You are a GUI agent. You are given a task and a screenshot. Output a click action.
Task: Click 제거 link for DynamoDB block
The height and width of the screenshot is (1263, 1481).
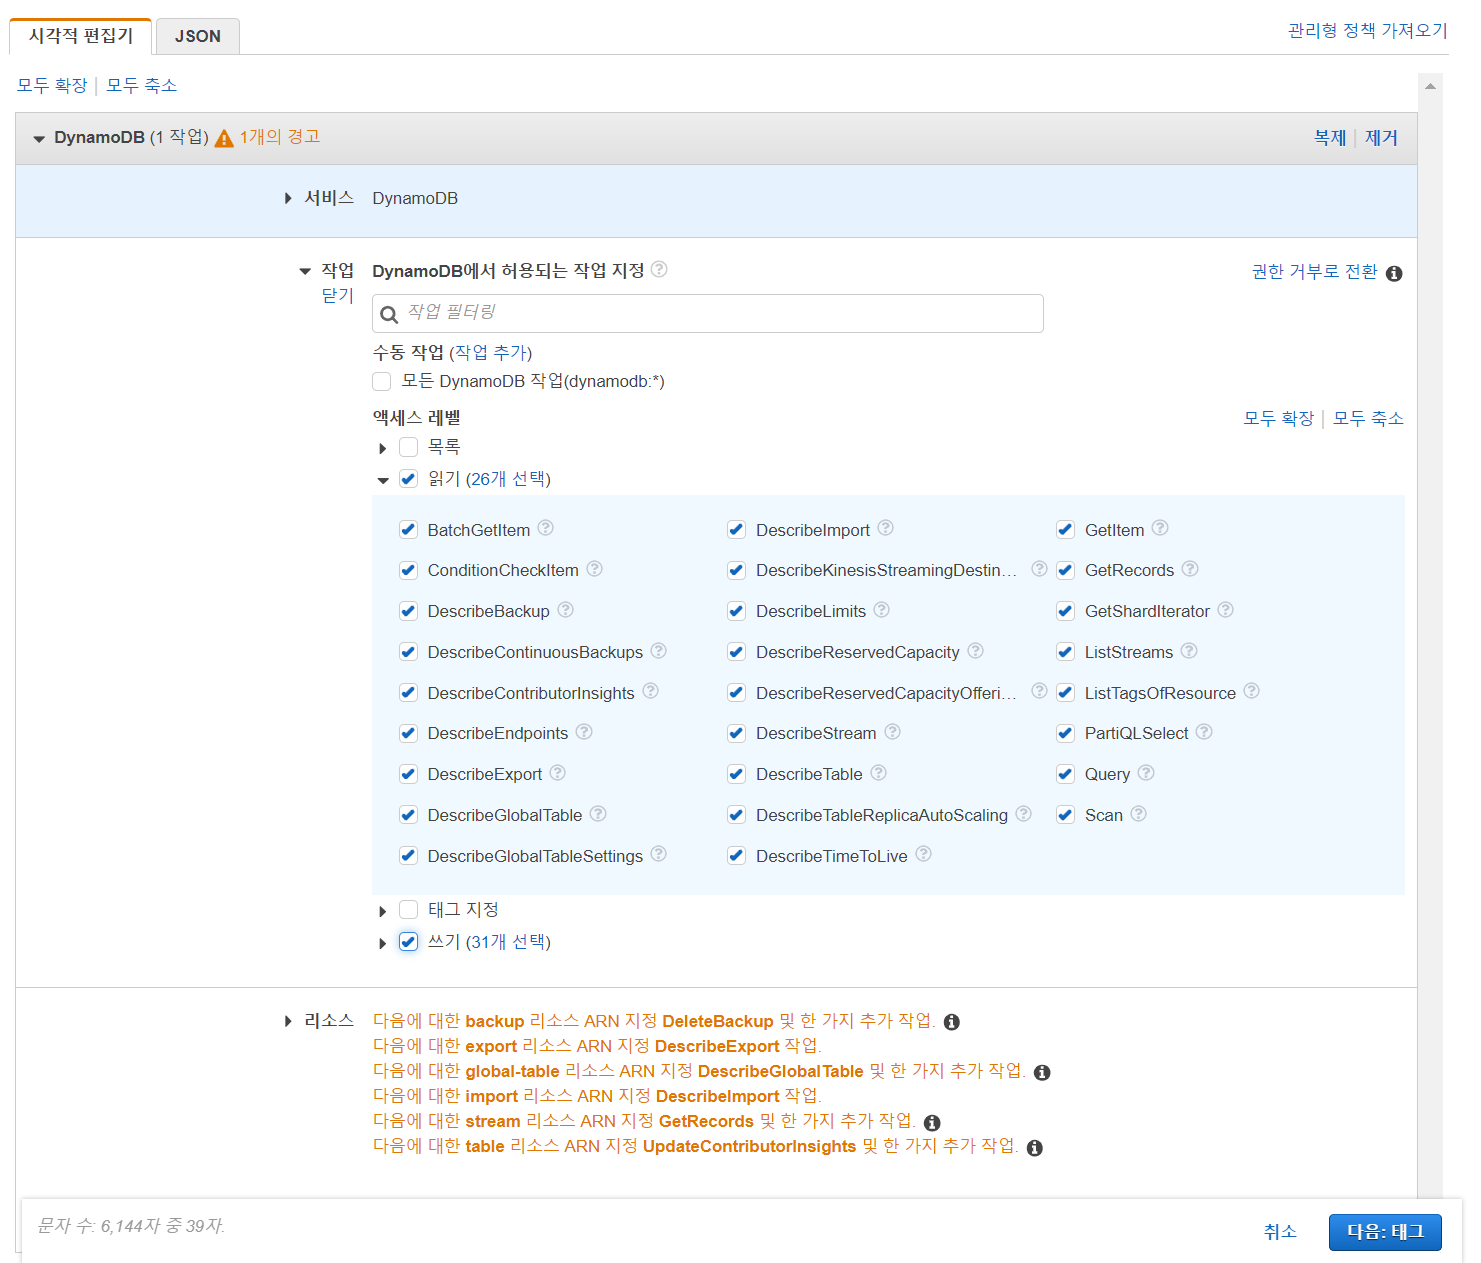tap(1381, 138)
